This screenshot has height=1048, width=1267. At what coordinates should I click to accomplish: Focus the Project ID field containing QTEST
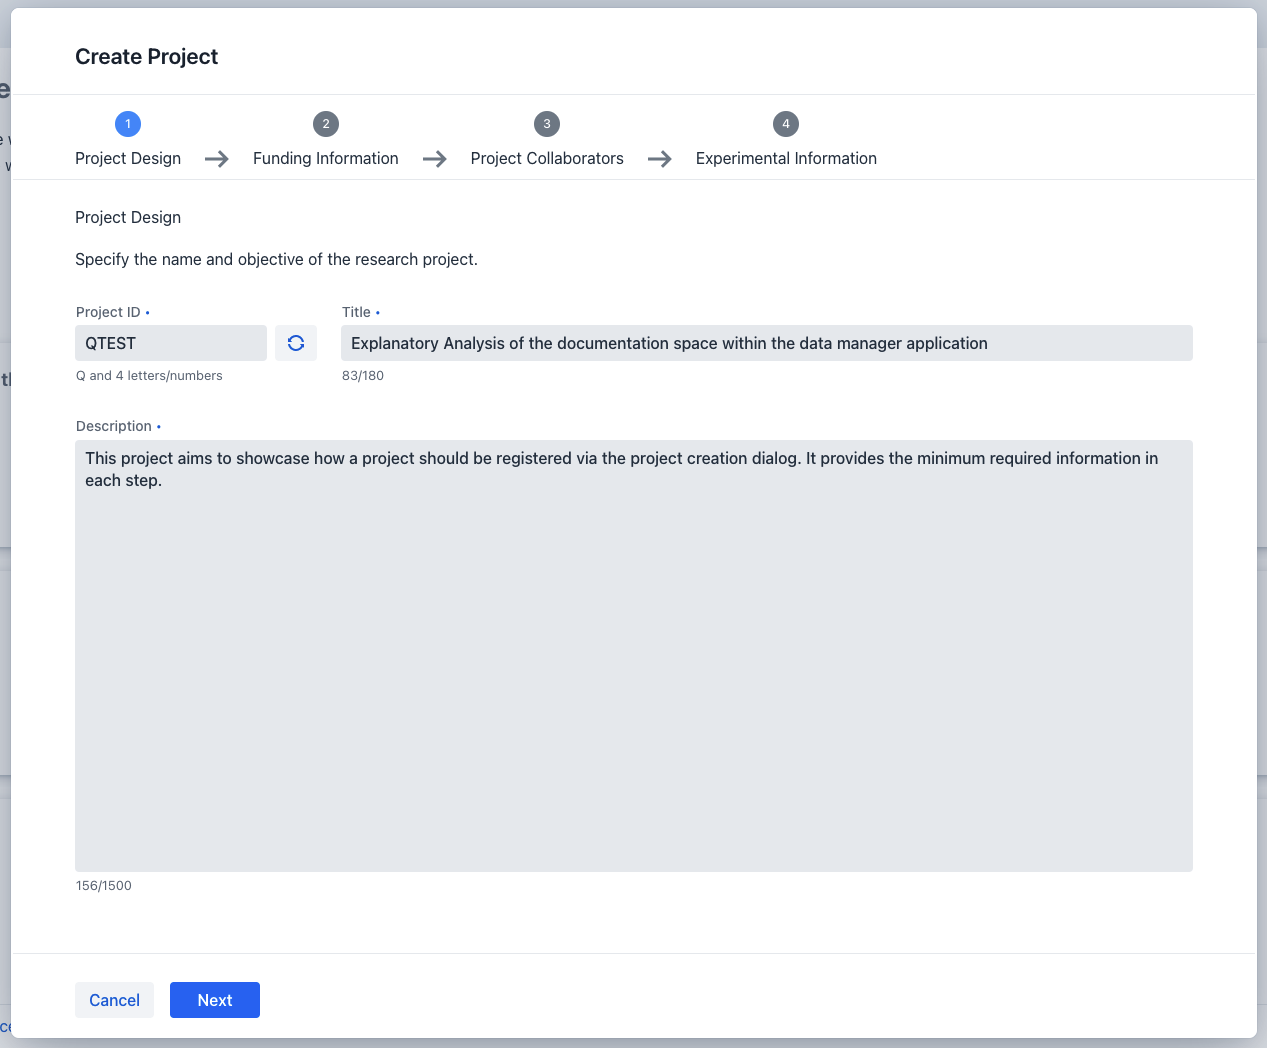coord(171,343)
